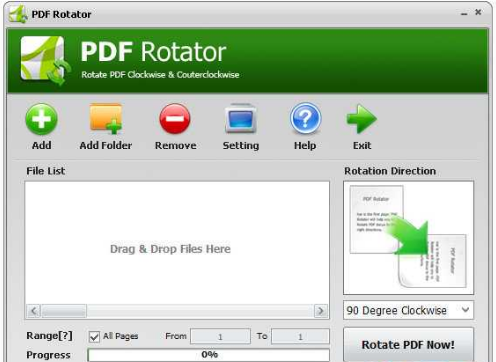Click the Add label text
The image size is (496, 362).
click(42, 145)
